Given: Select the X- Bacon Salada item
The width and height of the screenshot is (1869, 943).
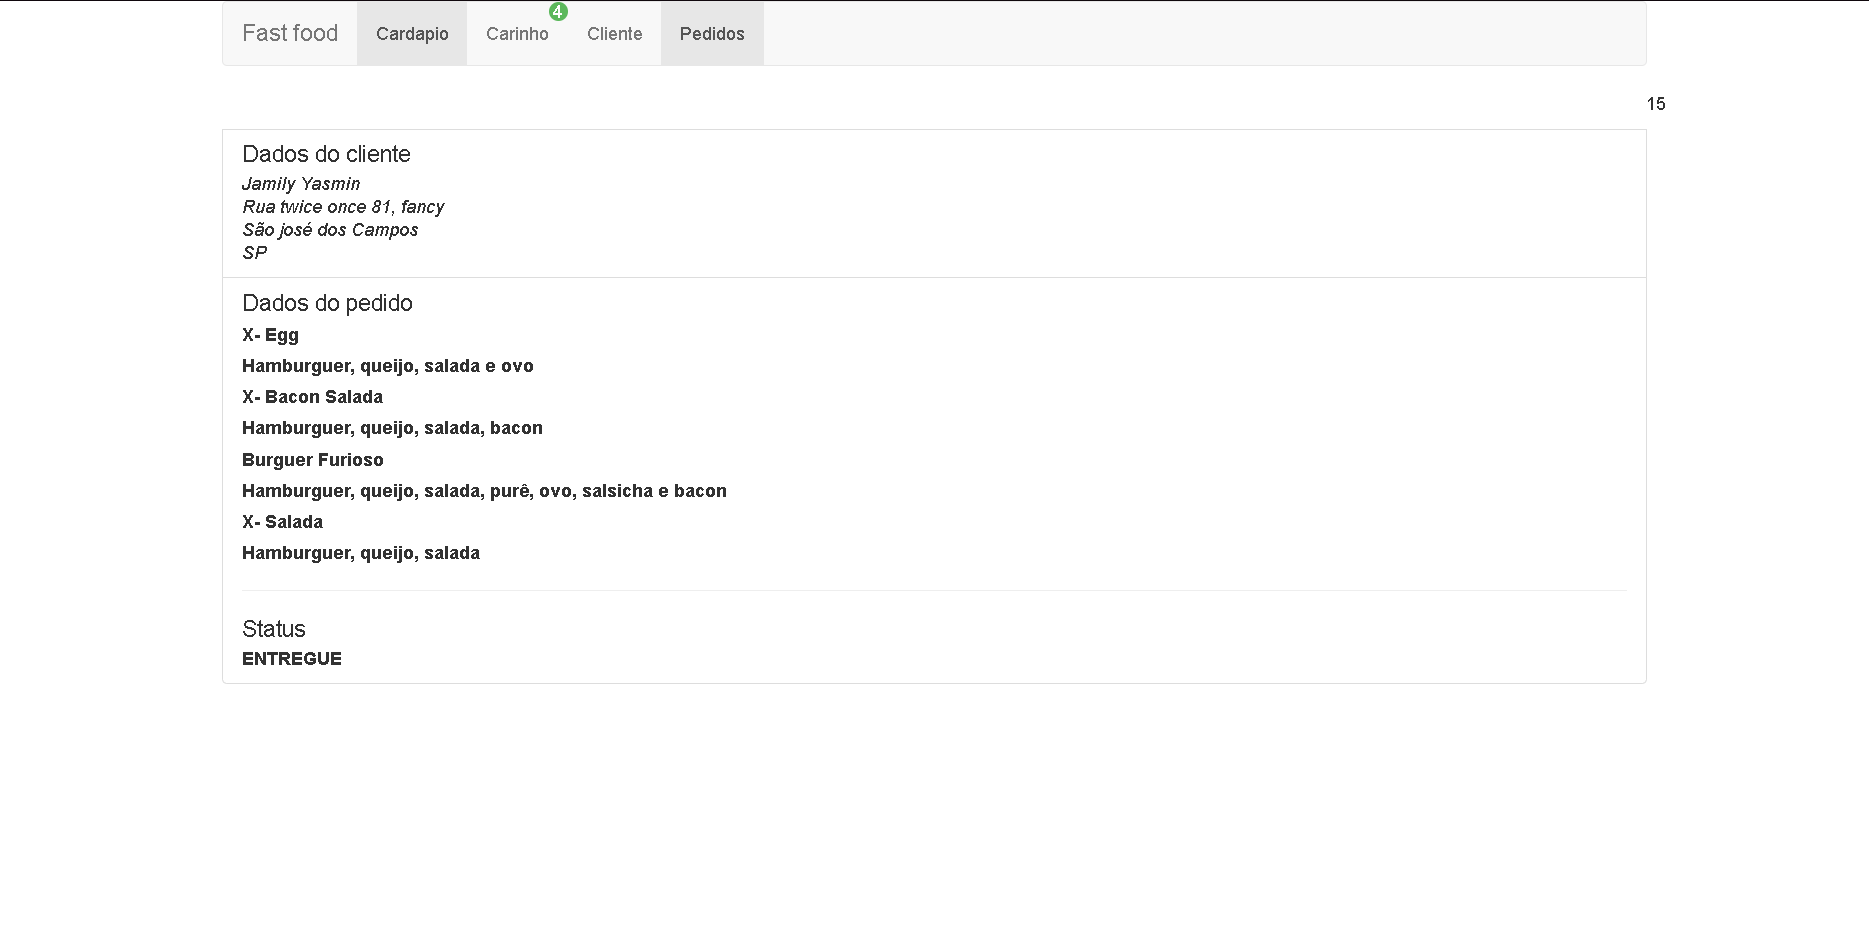Looking at the screenshot, I should 312,397.
